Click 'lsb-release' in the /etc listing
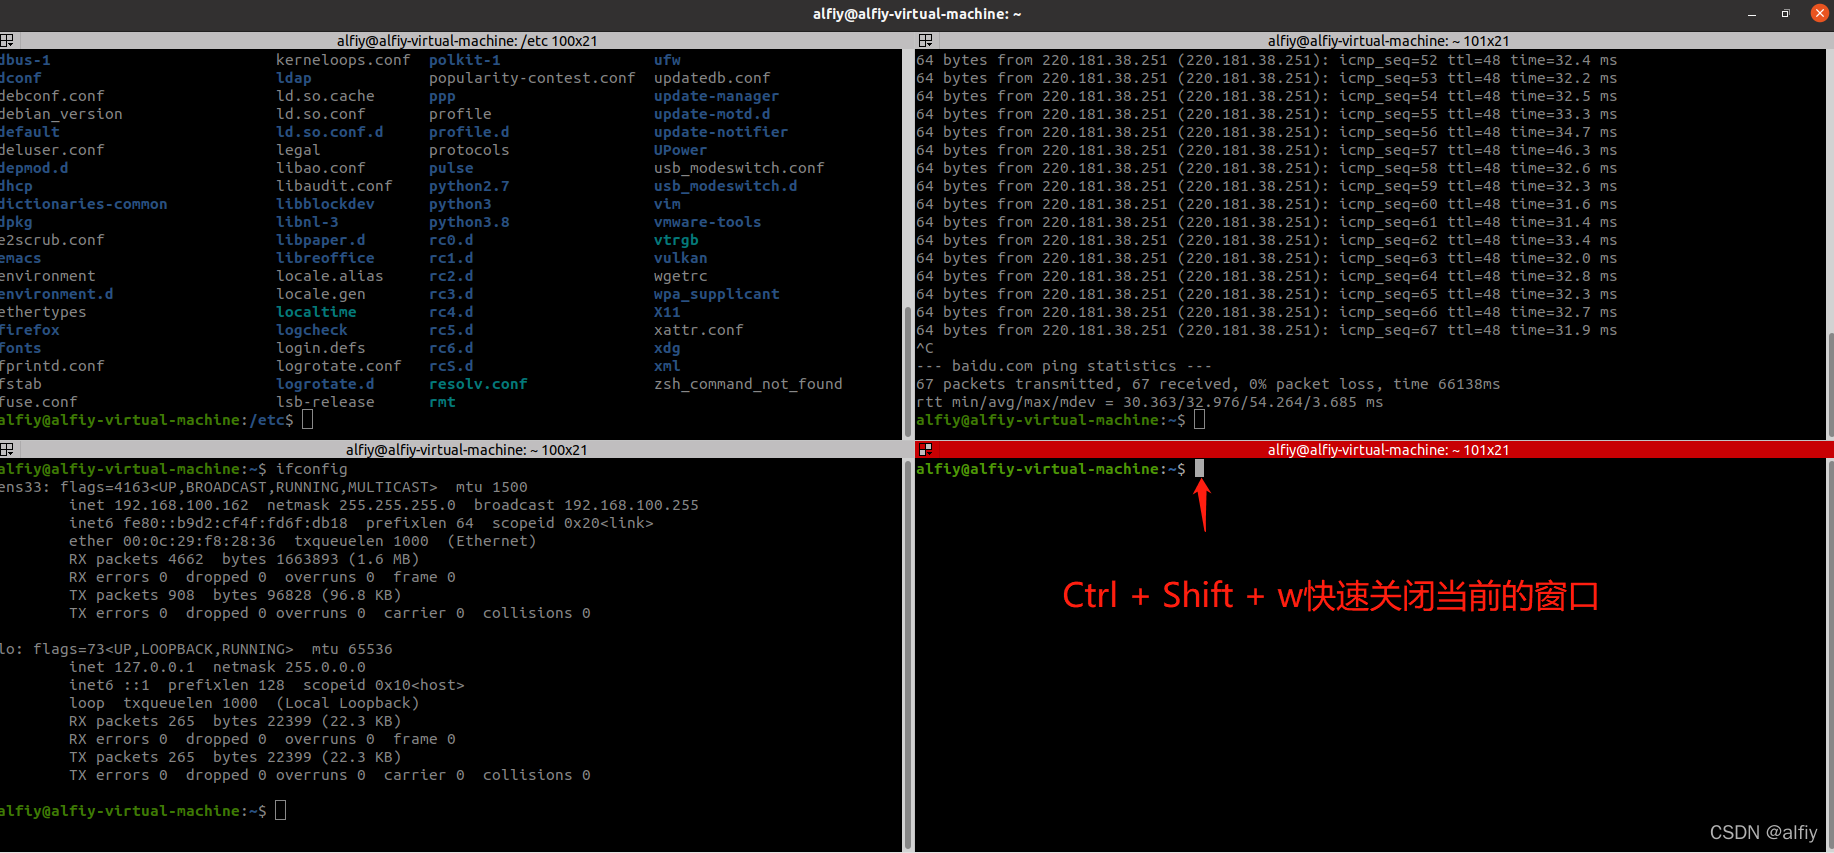 pyautogui.click(x=325, y=402)
